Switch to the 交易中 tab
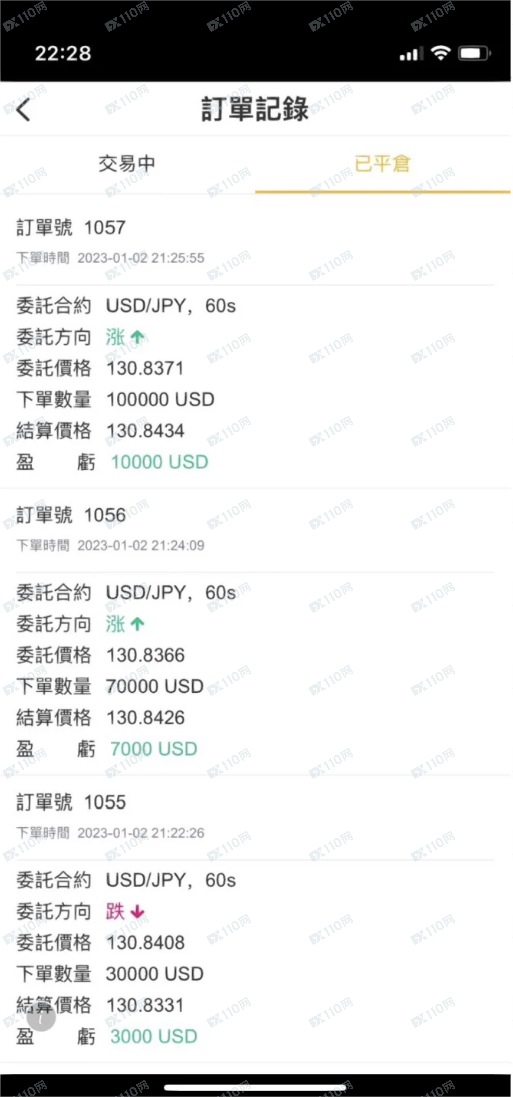 (127, 164)
